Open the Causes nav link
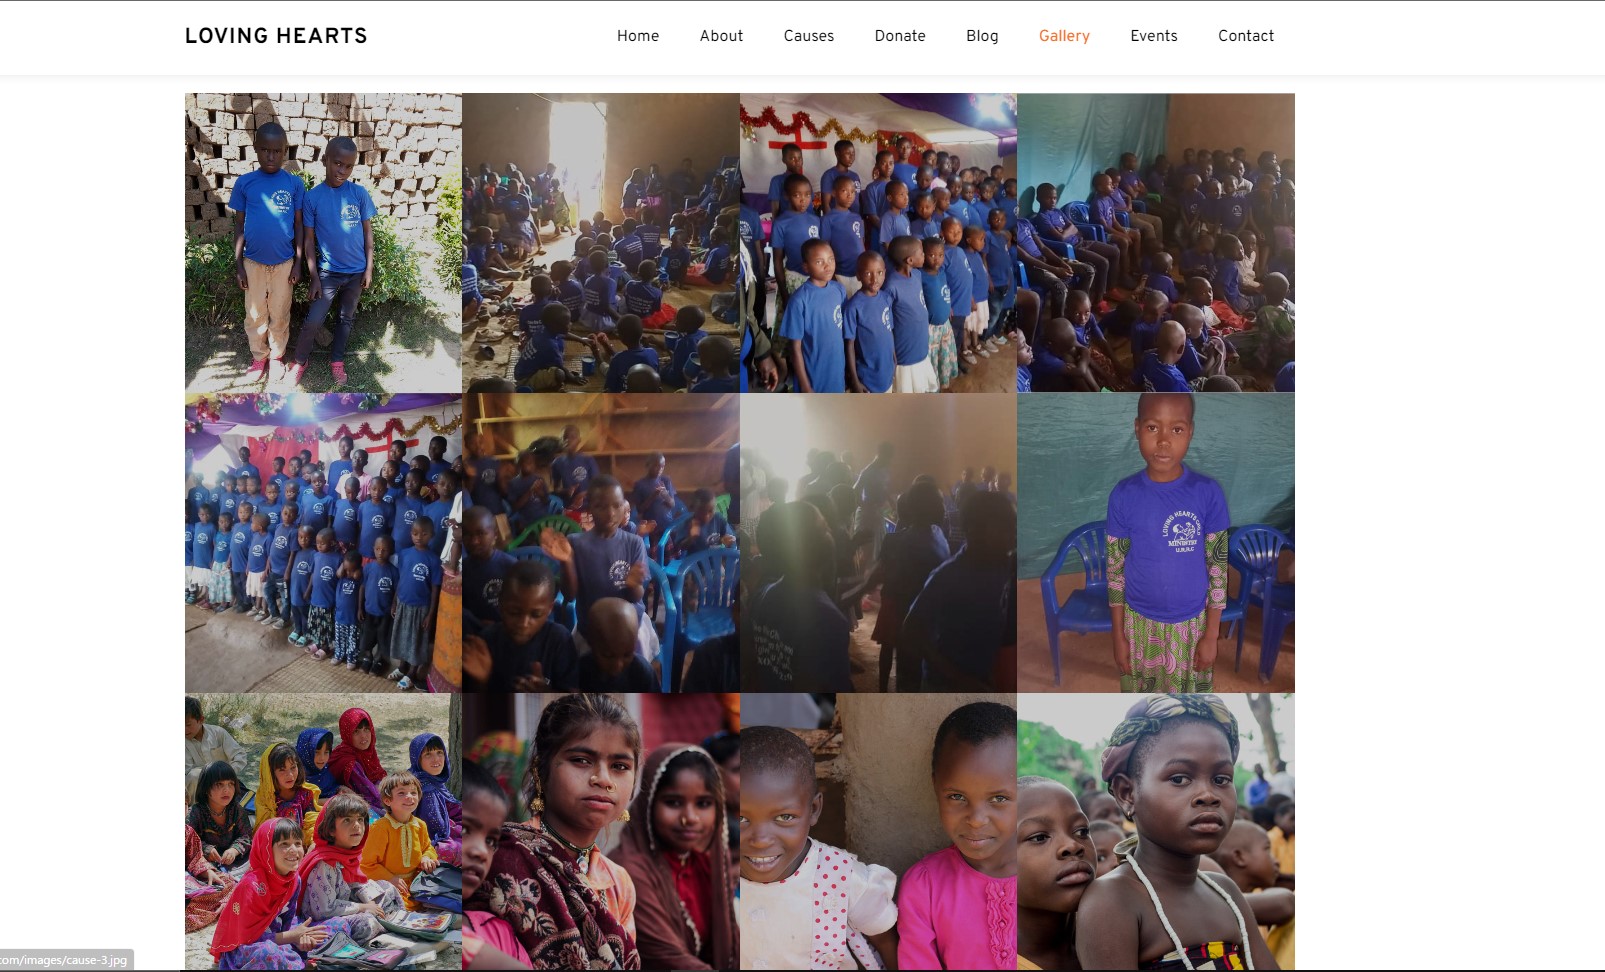This screenshot has height=972, width=1605. click(x=808, y=36)
